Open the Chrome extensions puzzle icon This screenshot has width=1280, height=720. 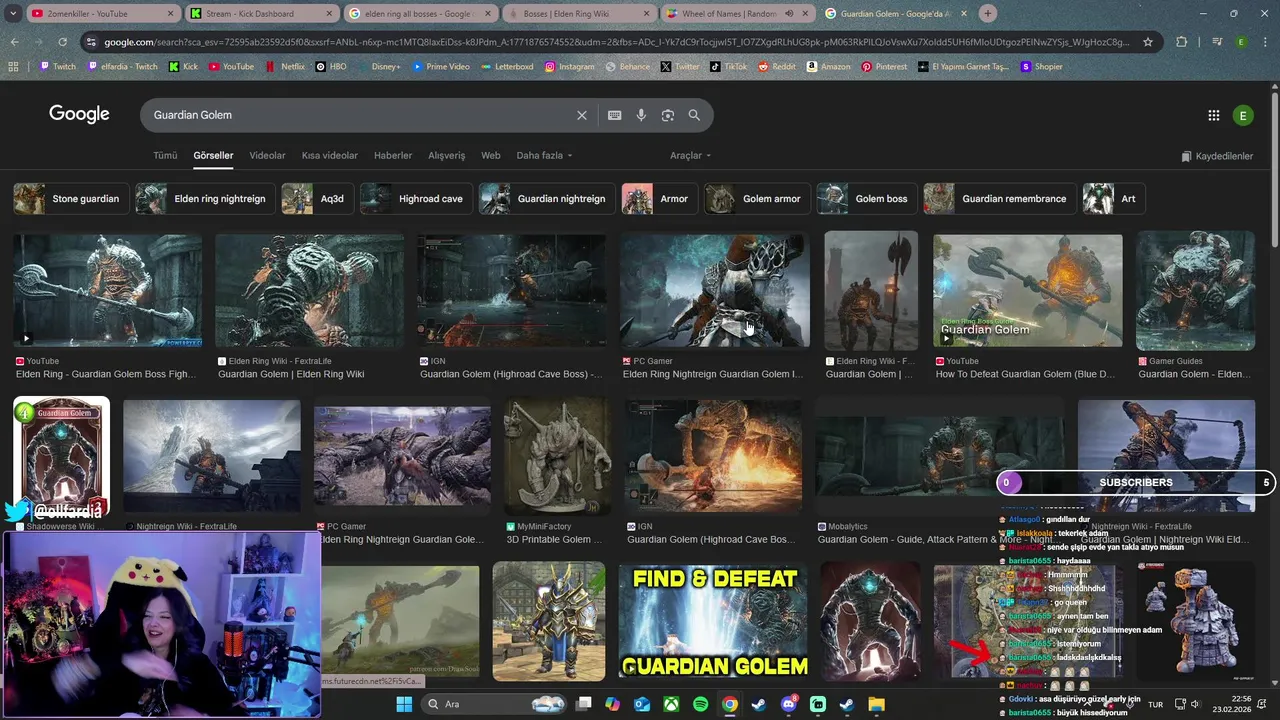1182,42
